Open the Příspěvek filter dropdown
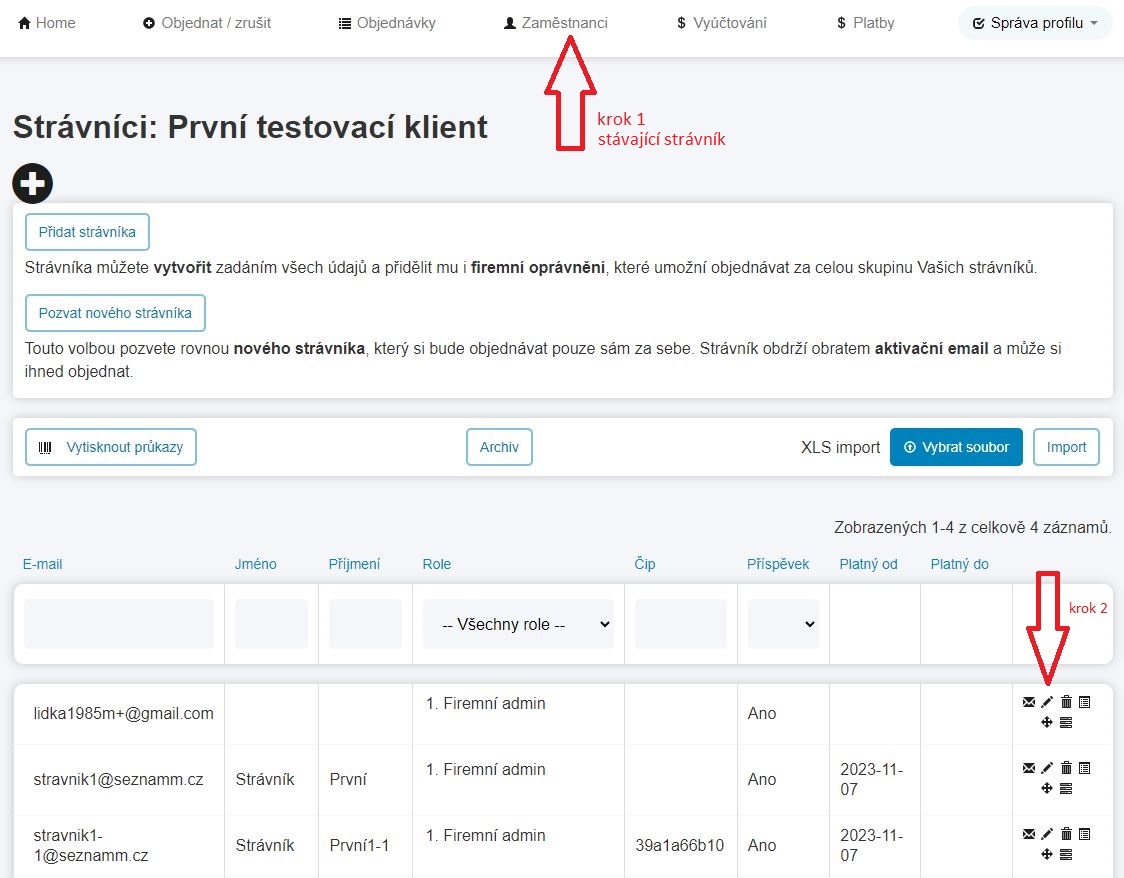The height and width of the screenshot is (878, 1124). click(x=783, y=624)
